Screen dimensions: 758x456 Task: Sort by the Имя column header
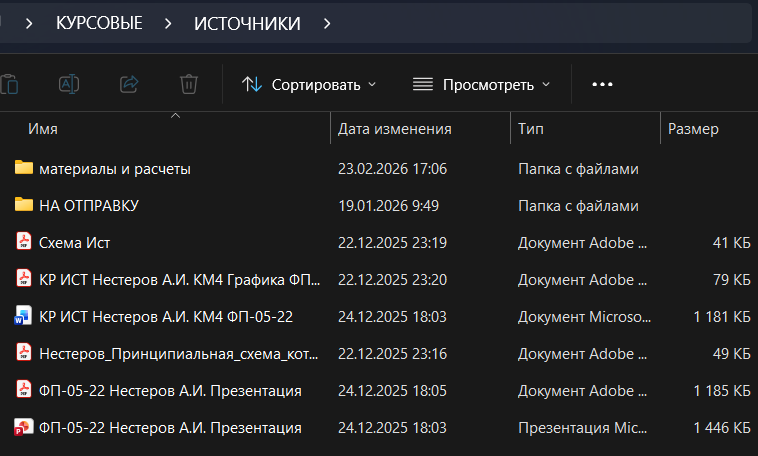44,129
